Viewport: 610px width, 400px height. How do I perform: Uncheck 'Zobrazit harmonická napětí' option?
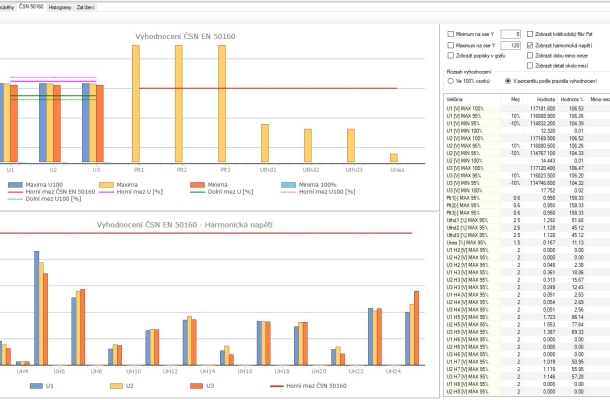(x=528, y=45)
